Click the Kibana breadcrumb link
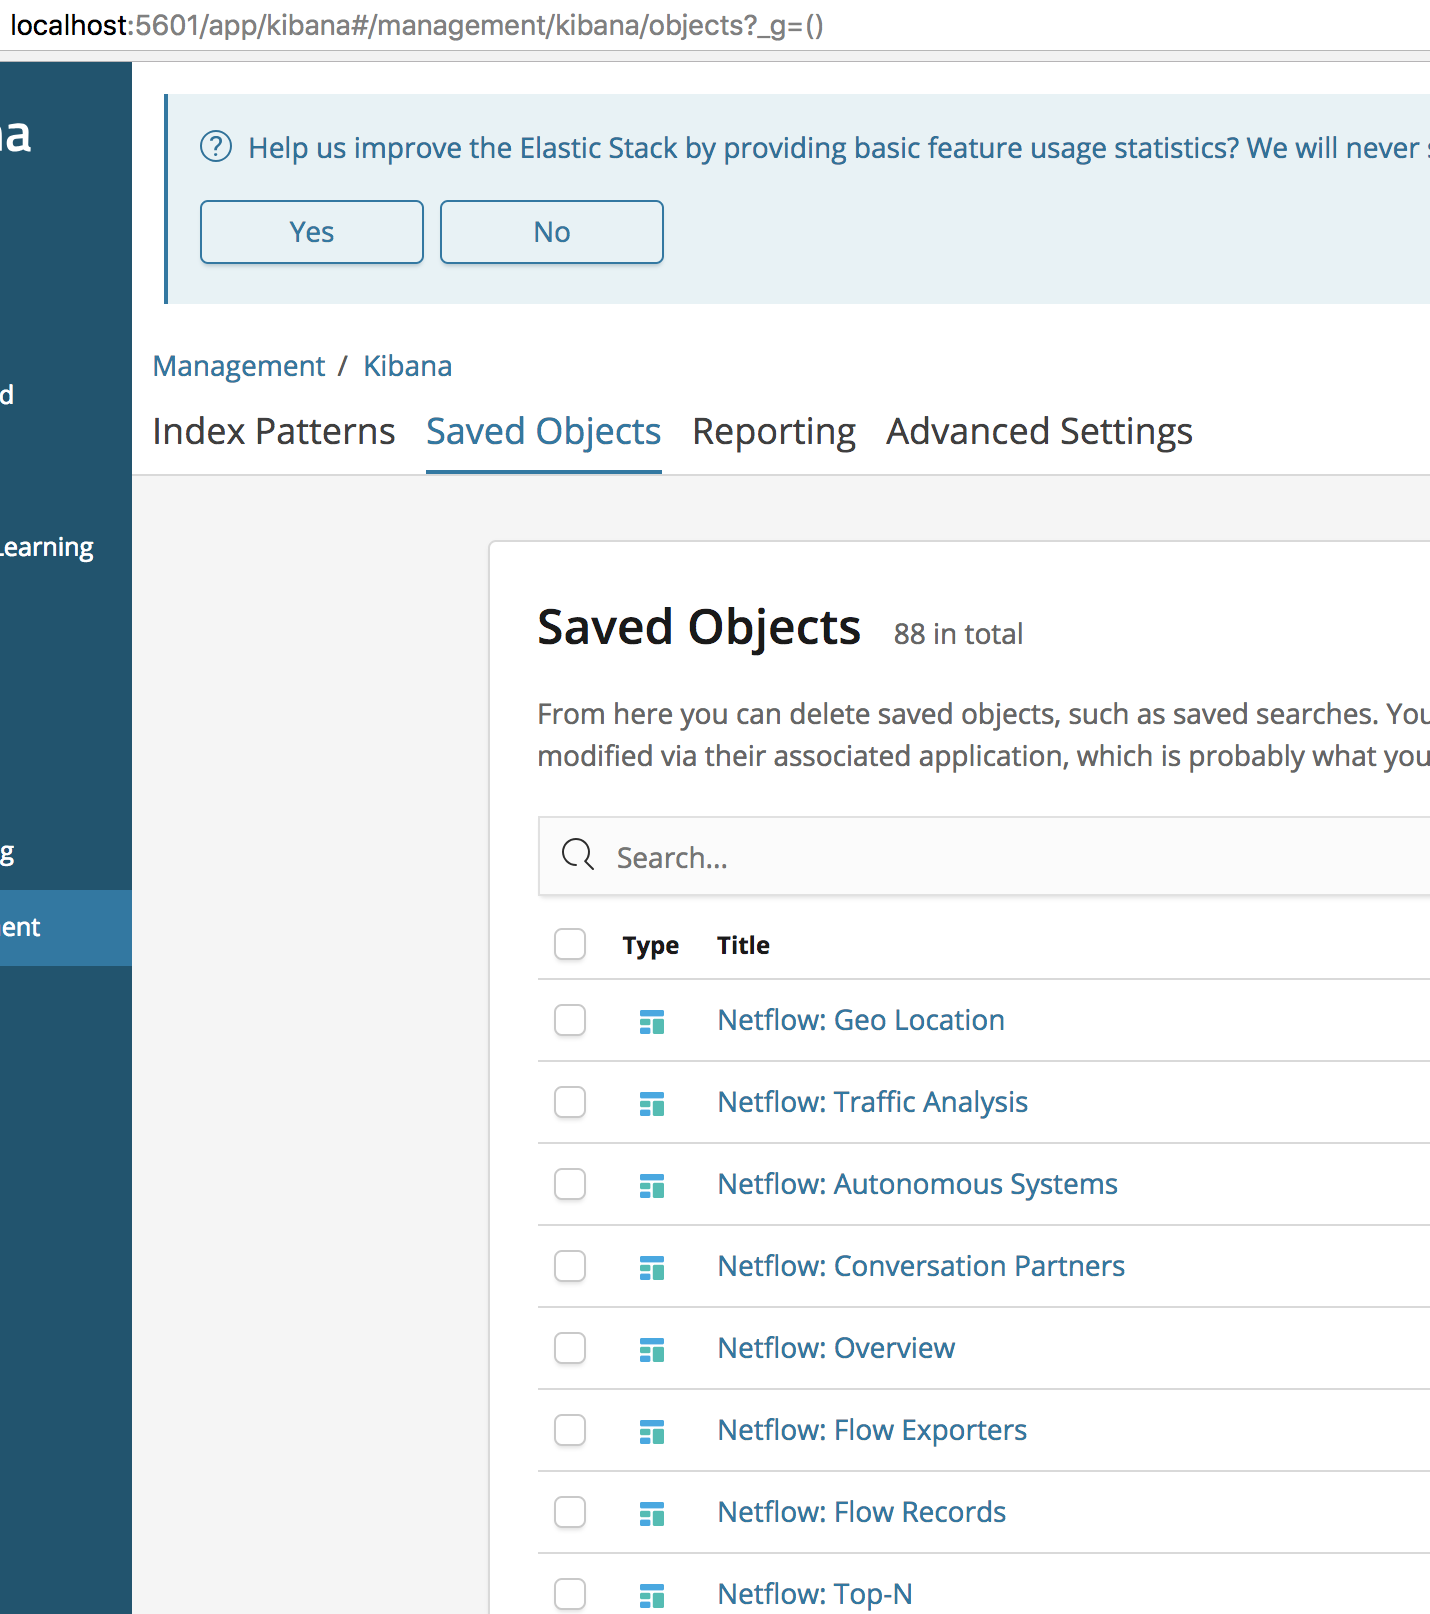This screenshot has width=1430, height=1614. pyautogui.click(x=407, y=366)
